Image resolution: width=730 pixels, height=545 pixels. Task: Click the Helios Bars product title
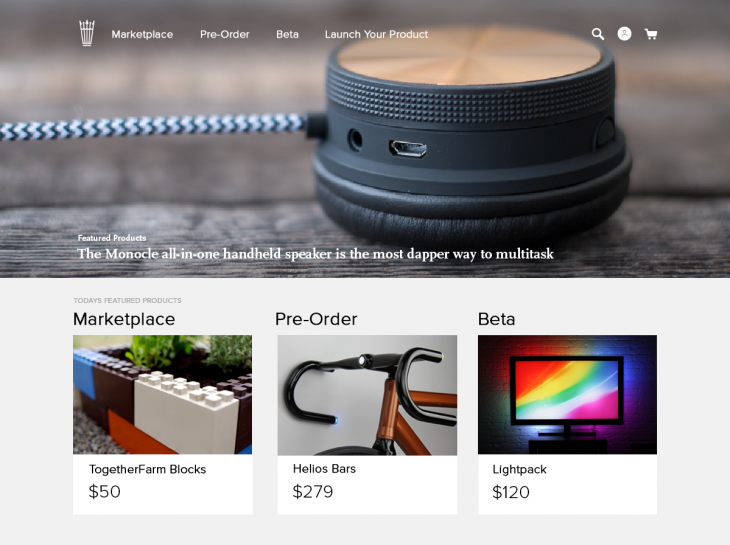click(324, 469)
